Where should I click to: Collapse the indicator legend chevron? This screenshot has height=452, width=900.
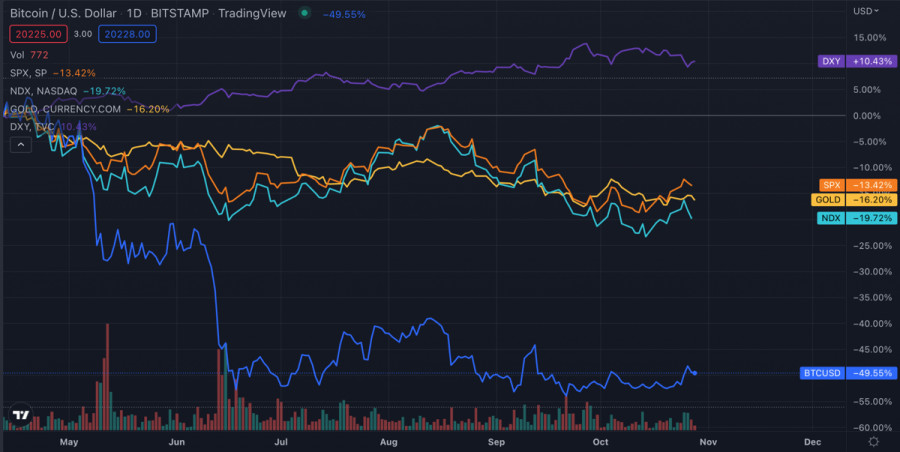pyautogui.click(x=21, y=145)
